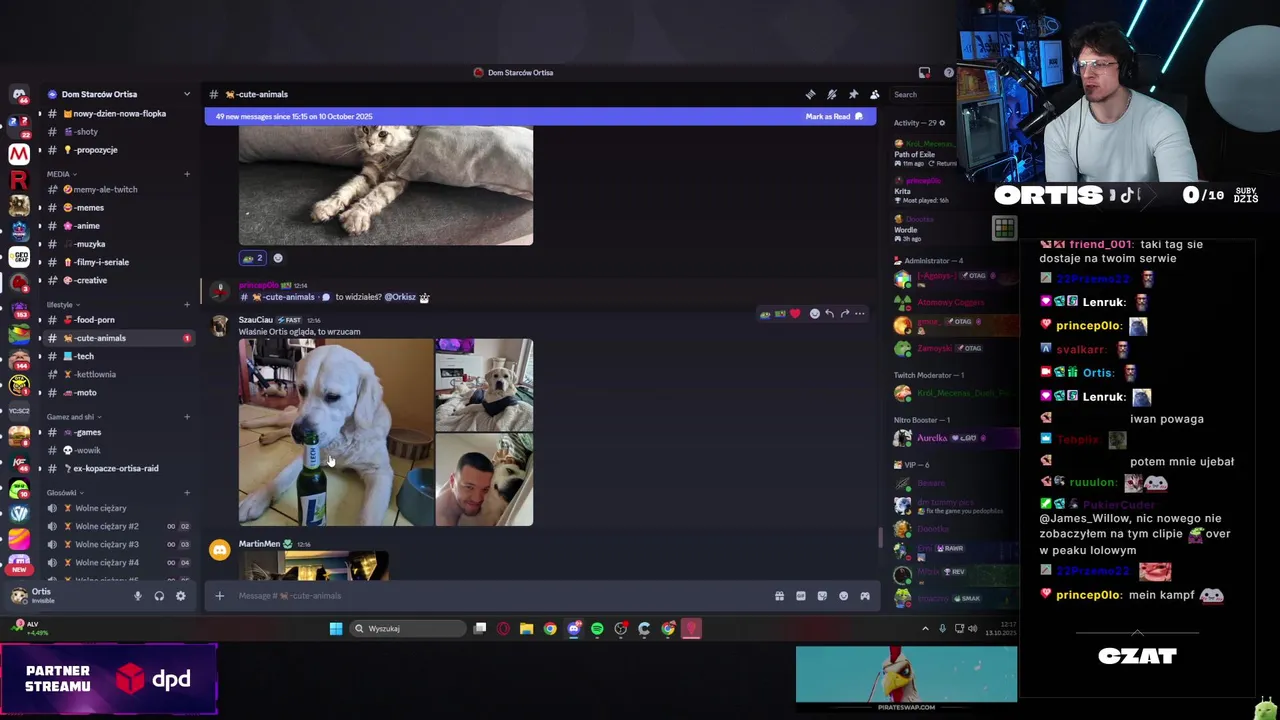
Task: Reply to SzauCiau's message with arrow icon
Action: coord(829,314)
